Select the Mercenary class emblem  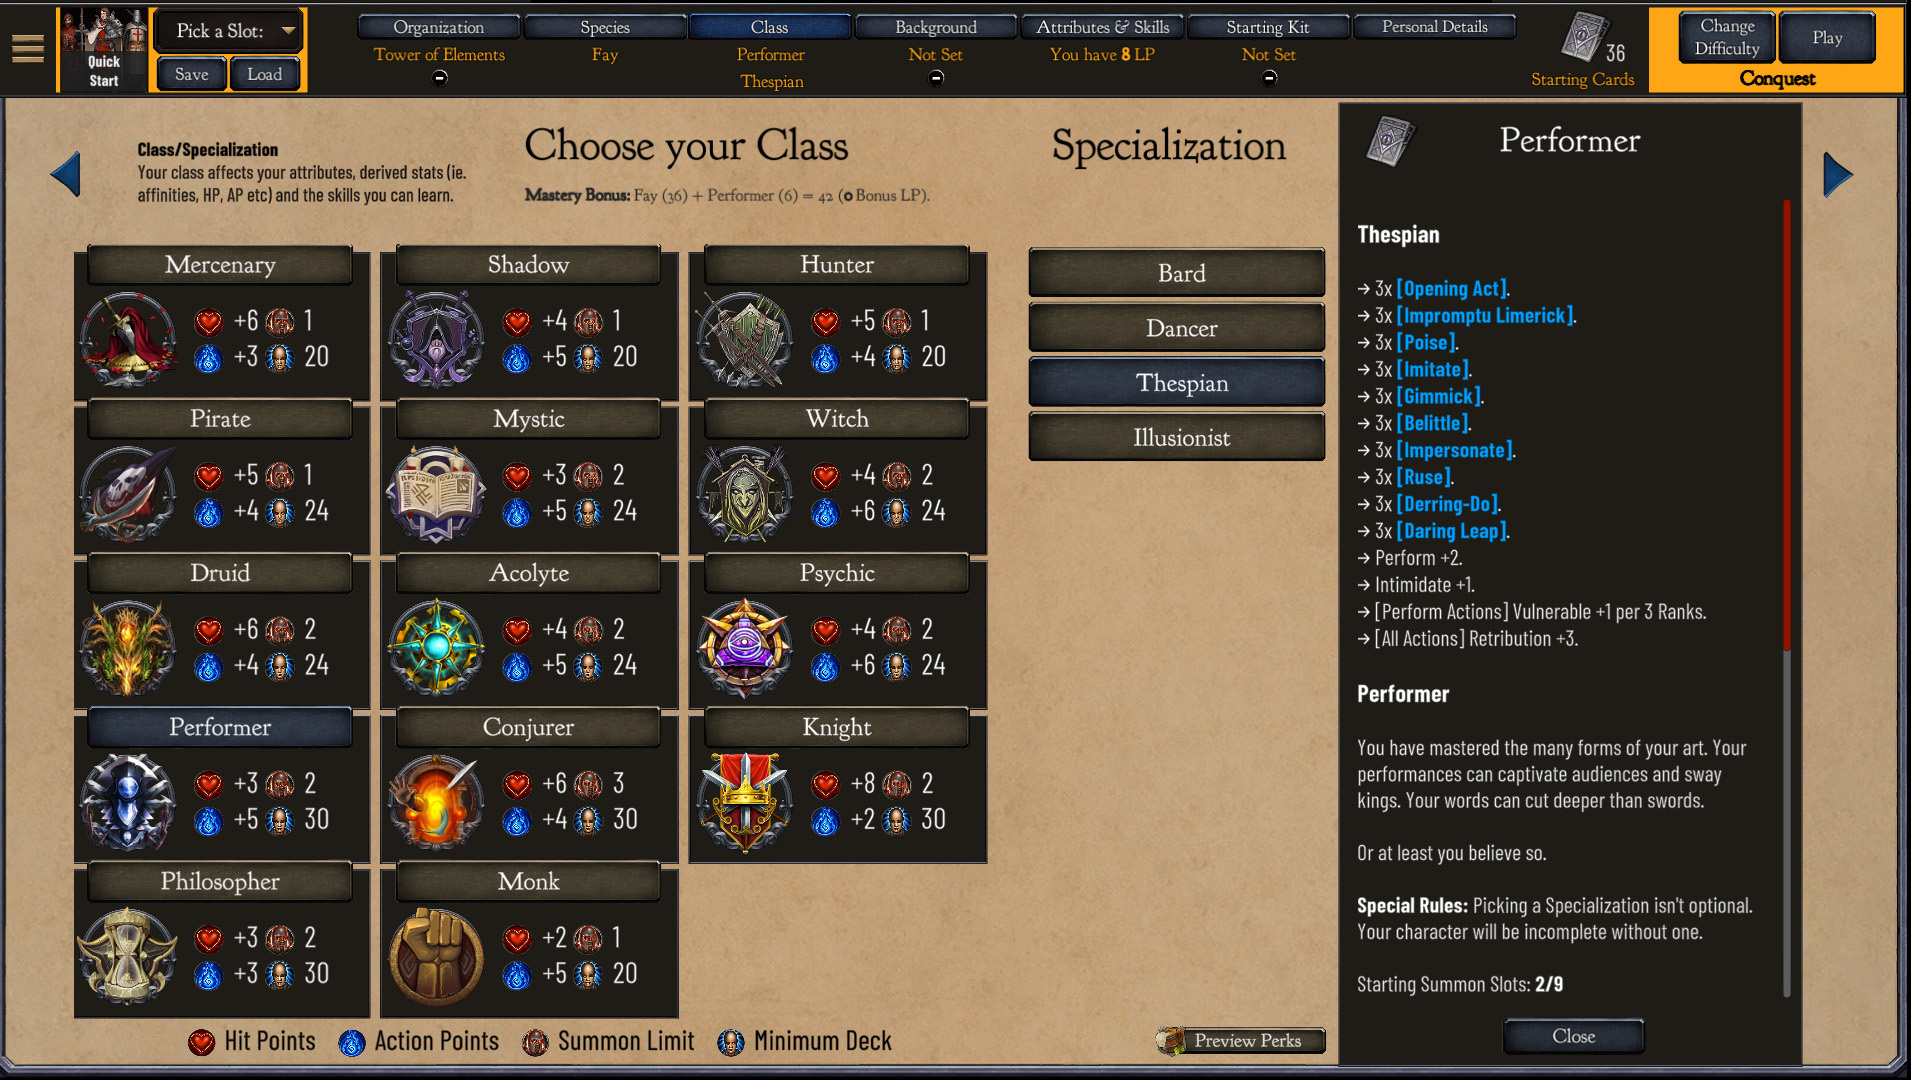pos(128,339)
